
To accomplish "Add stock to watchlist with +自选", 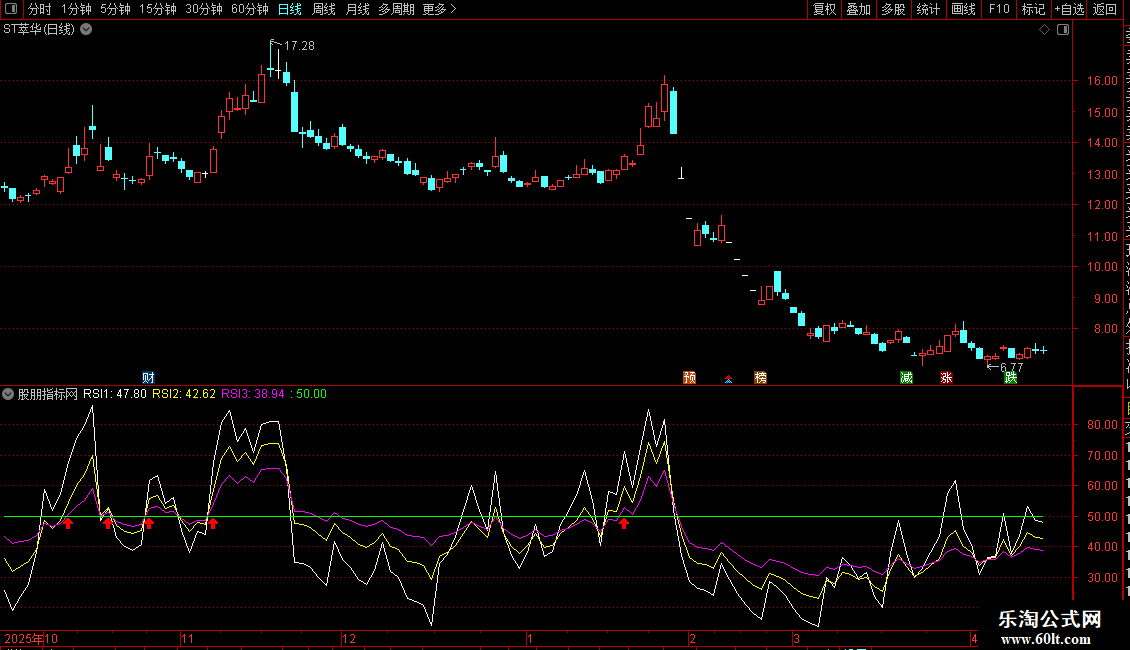I will pyautogui.click(x=1069, y=9).
